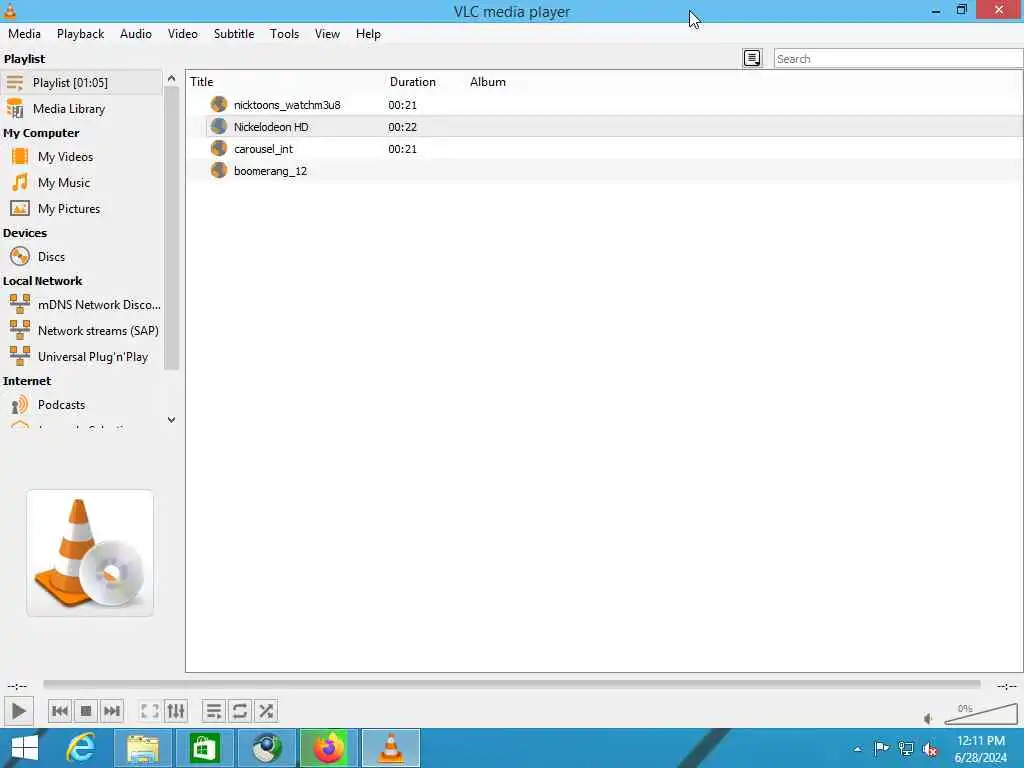Open File Explorer from taskbar
Screen dimensions: 1024x768
click(143, 748)
